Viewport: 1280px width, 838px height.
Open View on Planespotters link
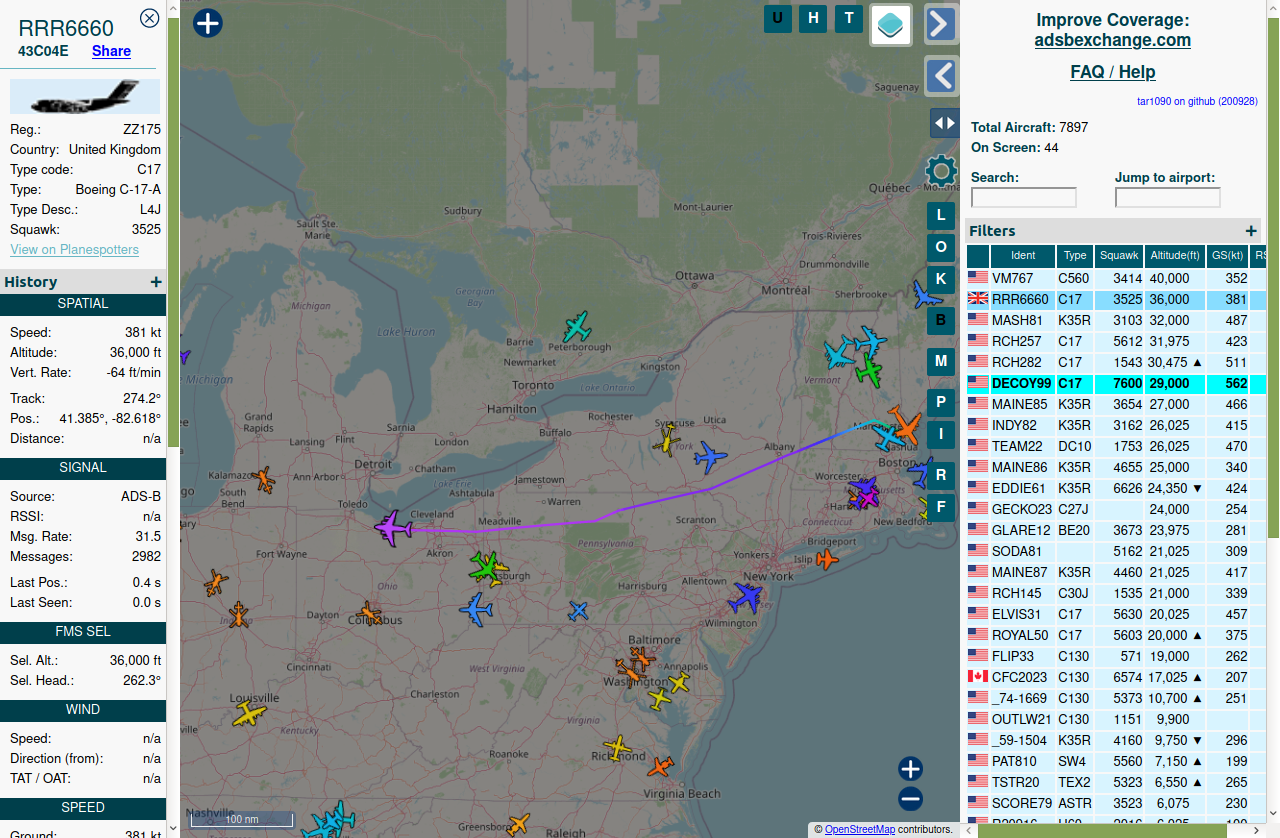74,249
